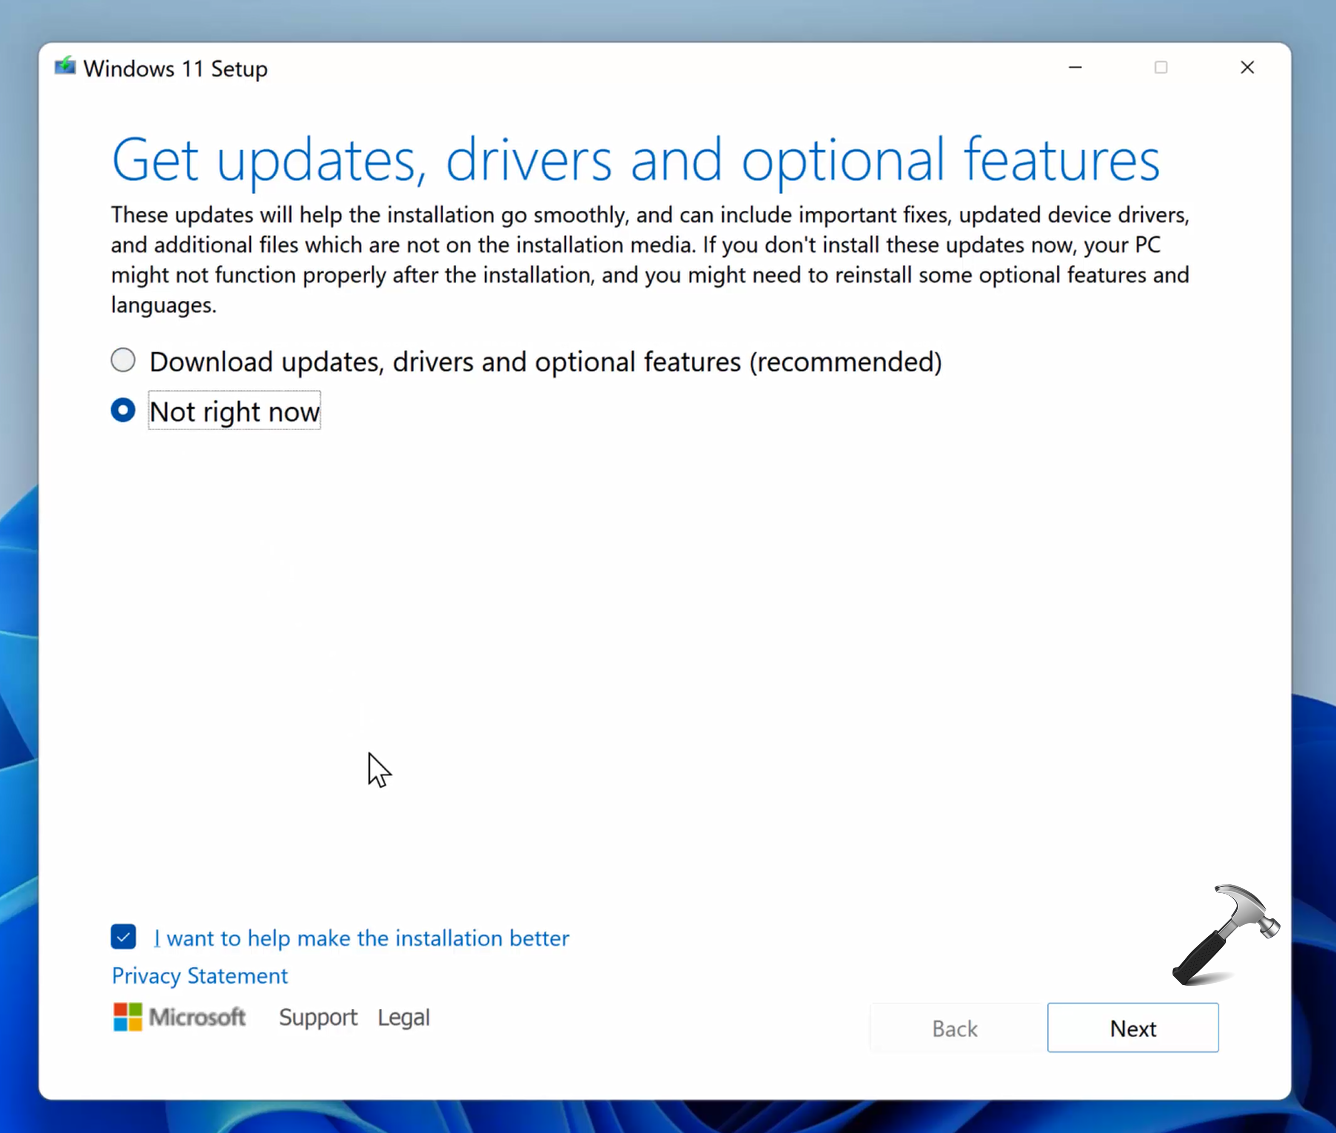Click the disabled maximize window button
Image resolution: width=1336 pixels, height=1133 pixels.
click(1161, 67)
